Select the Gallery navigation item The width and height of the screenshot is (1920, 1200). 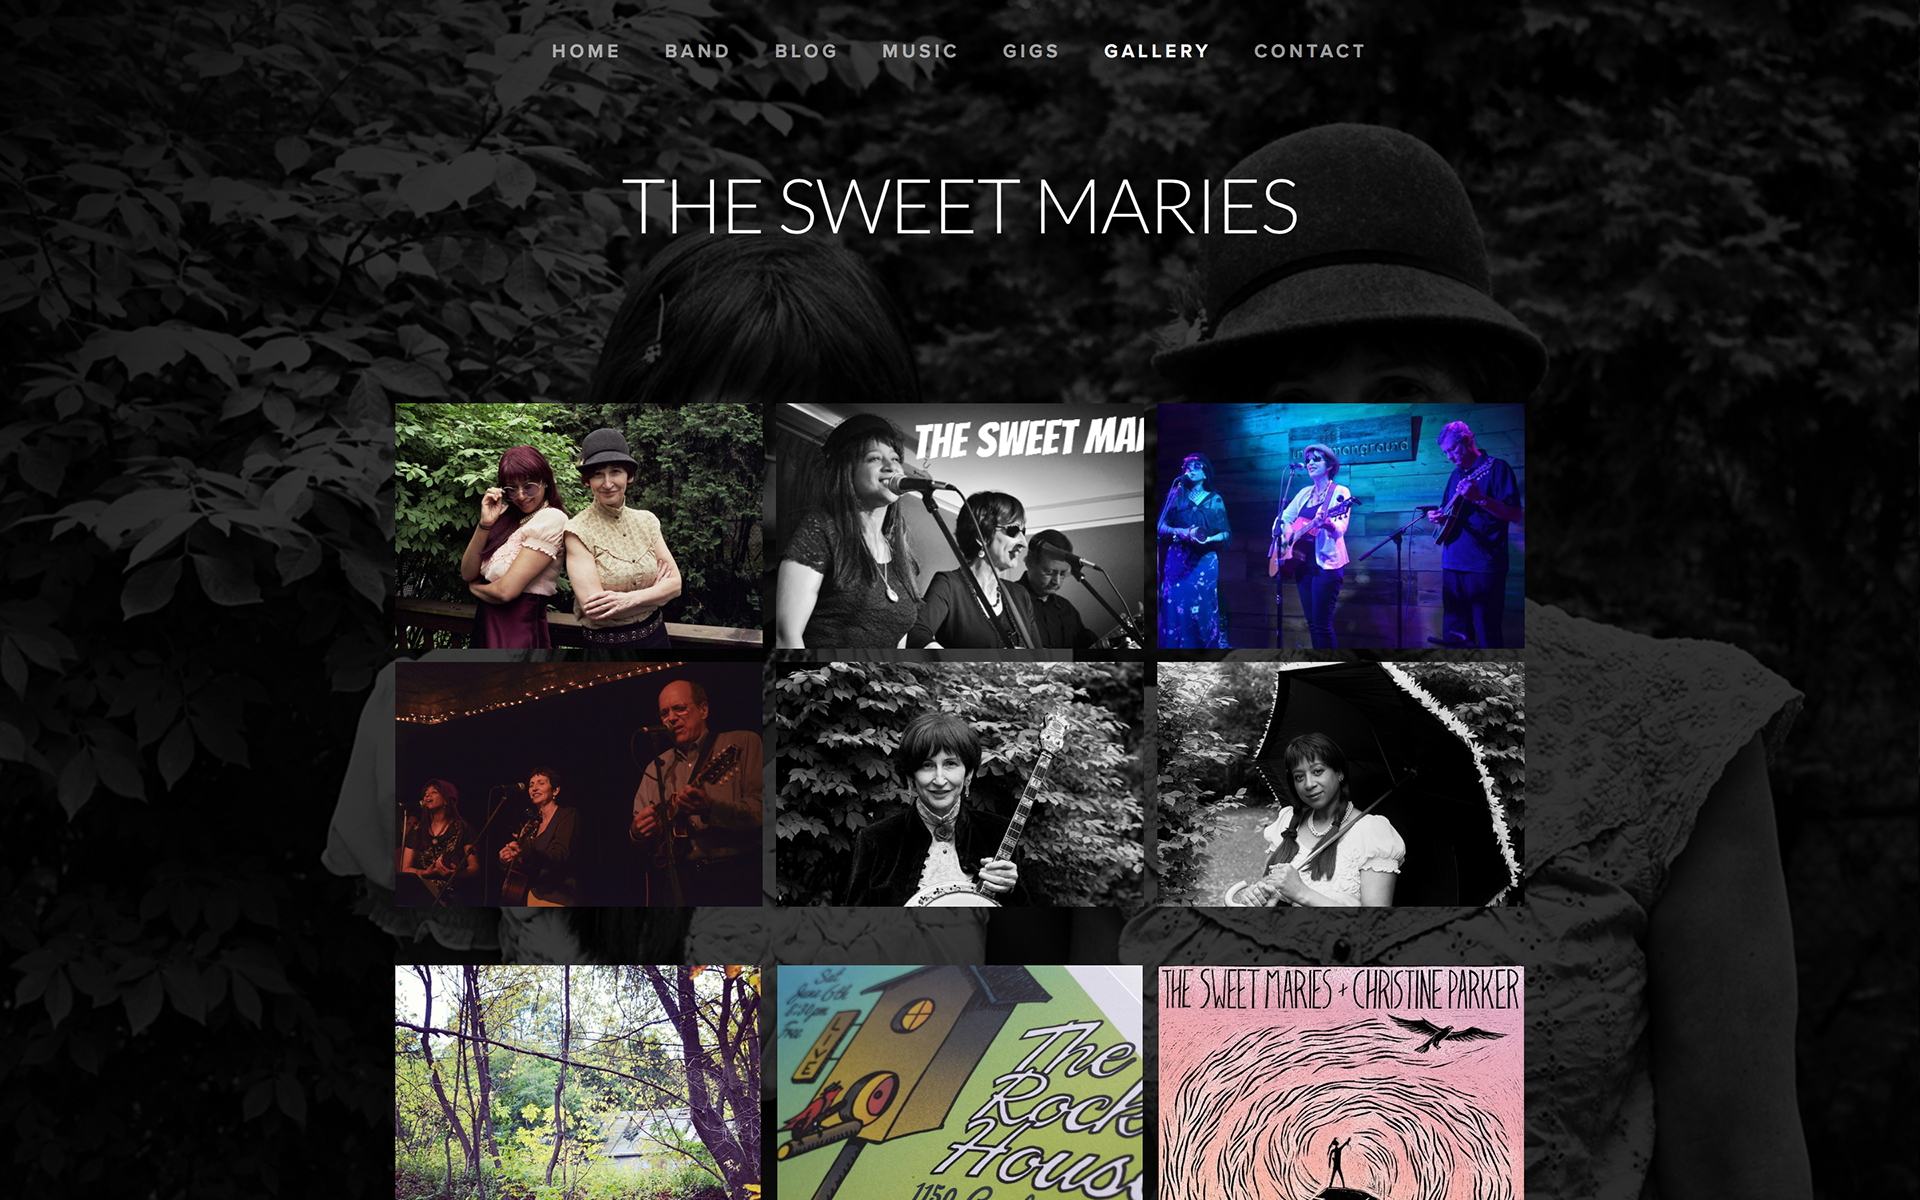click(x=1157, y=51)
